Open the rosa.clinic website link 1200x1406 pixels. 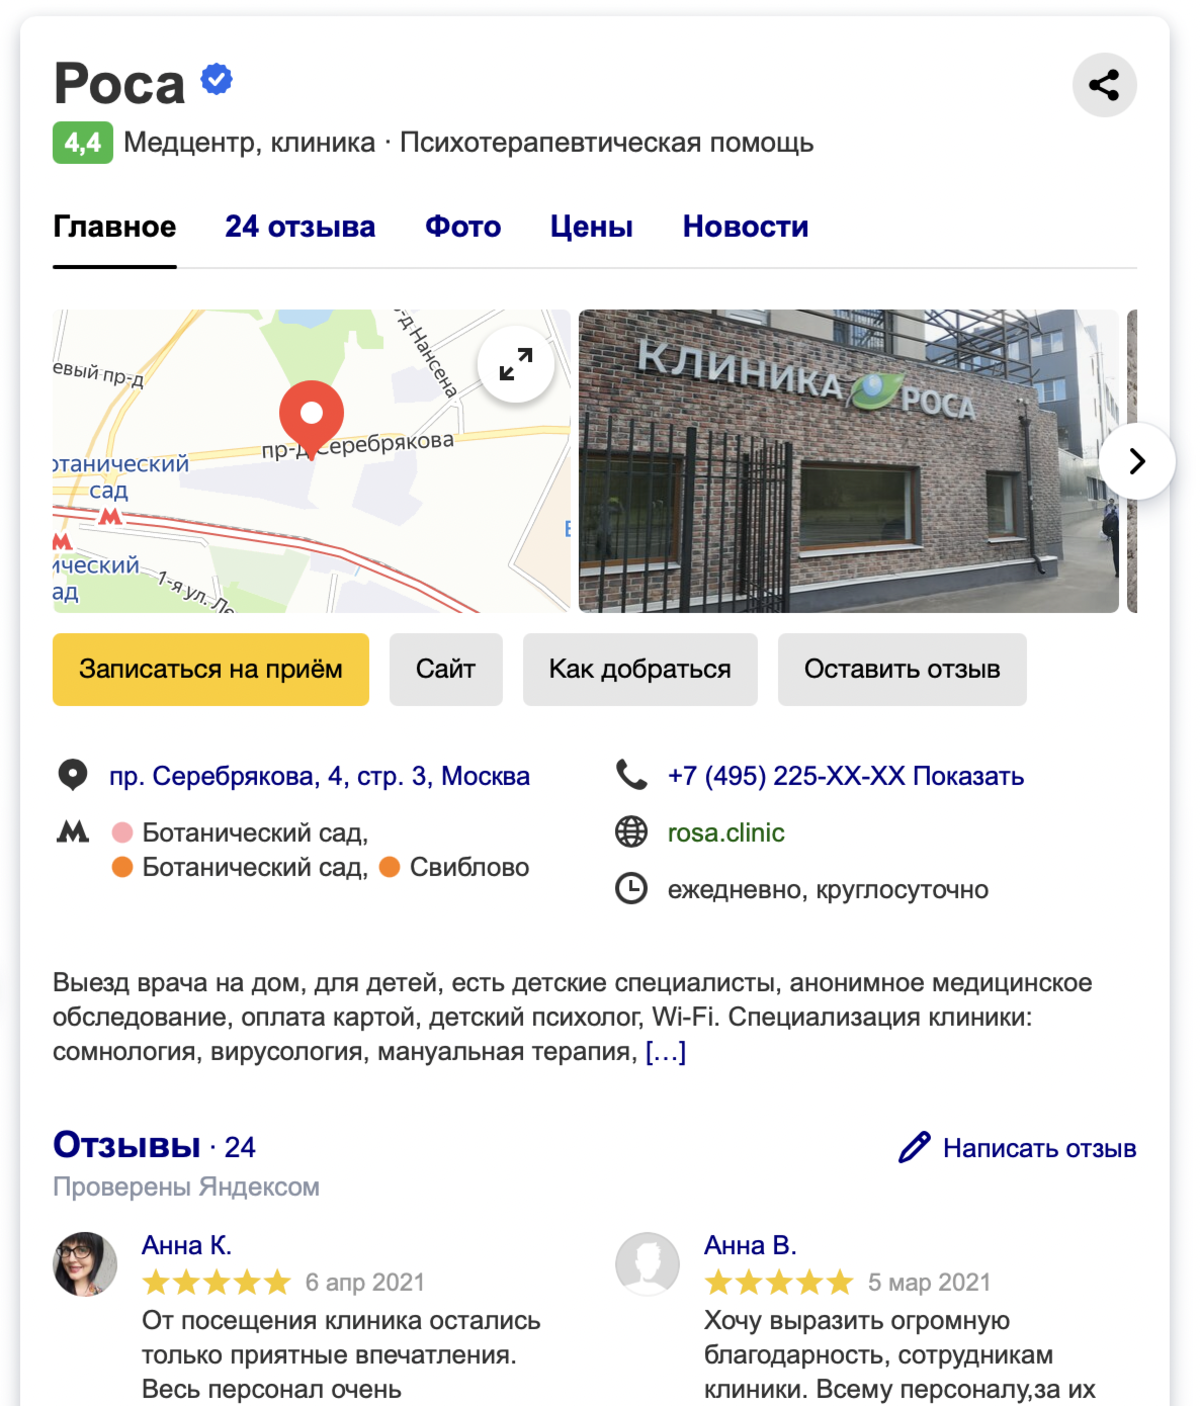point(726,832)
